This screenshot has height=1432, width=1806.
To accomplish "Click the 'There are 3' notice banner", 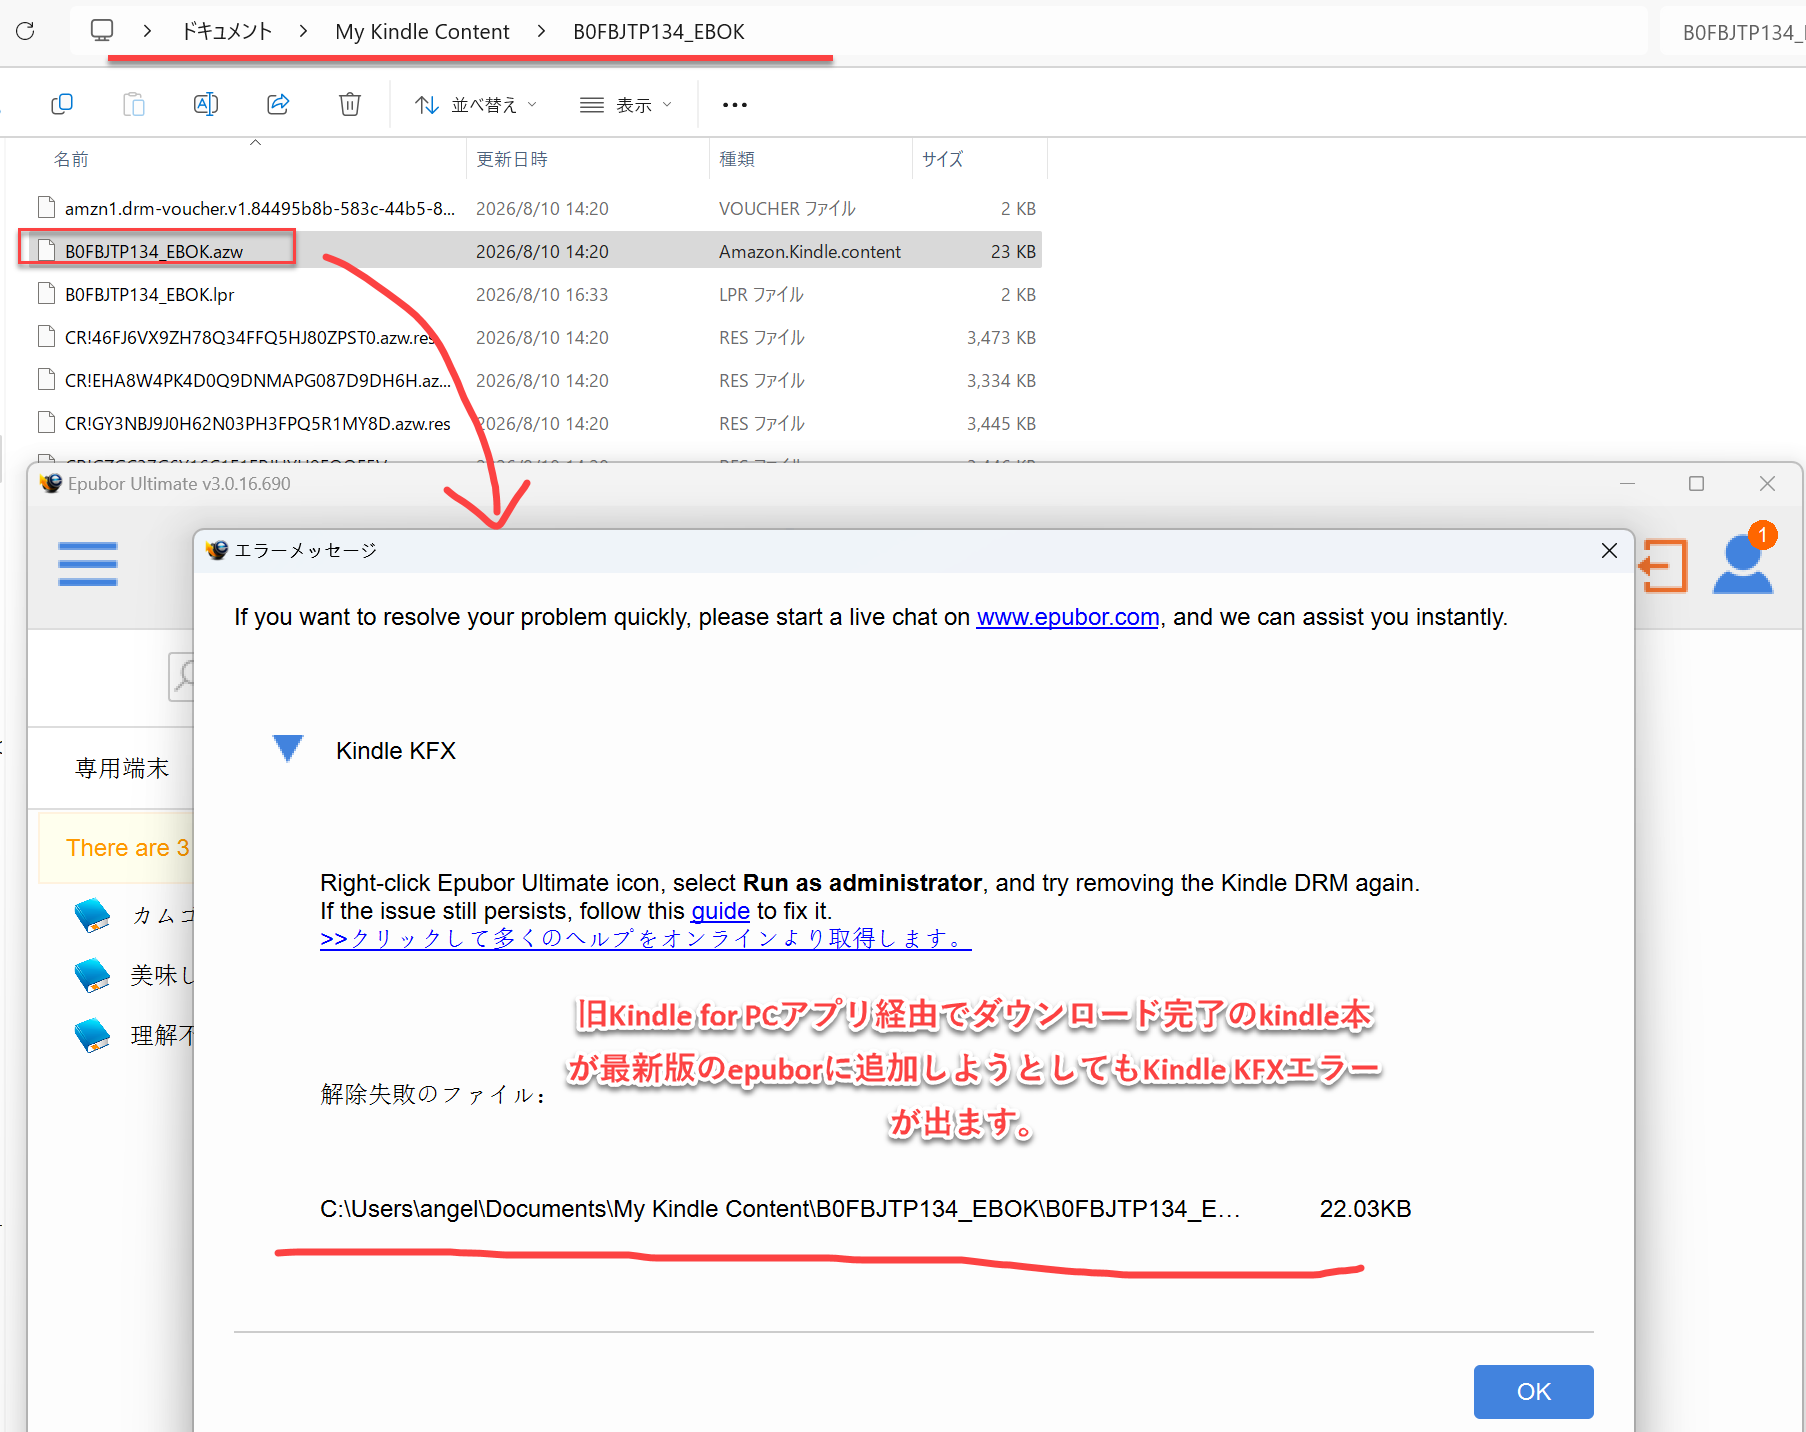I will (116, 848).
